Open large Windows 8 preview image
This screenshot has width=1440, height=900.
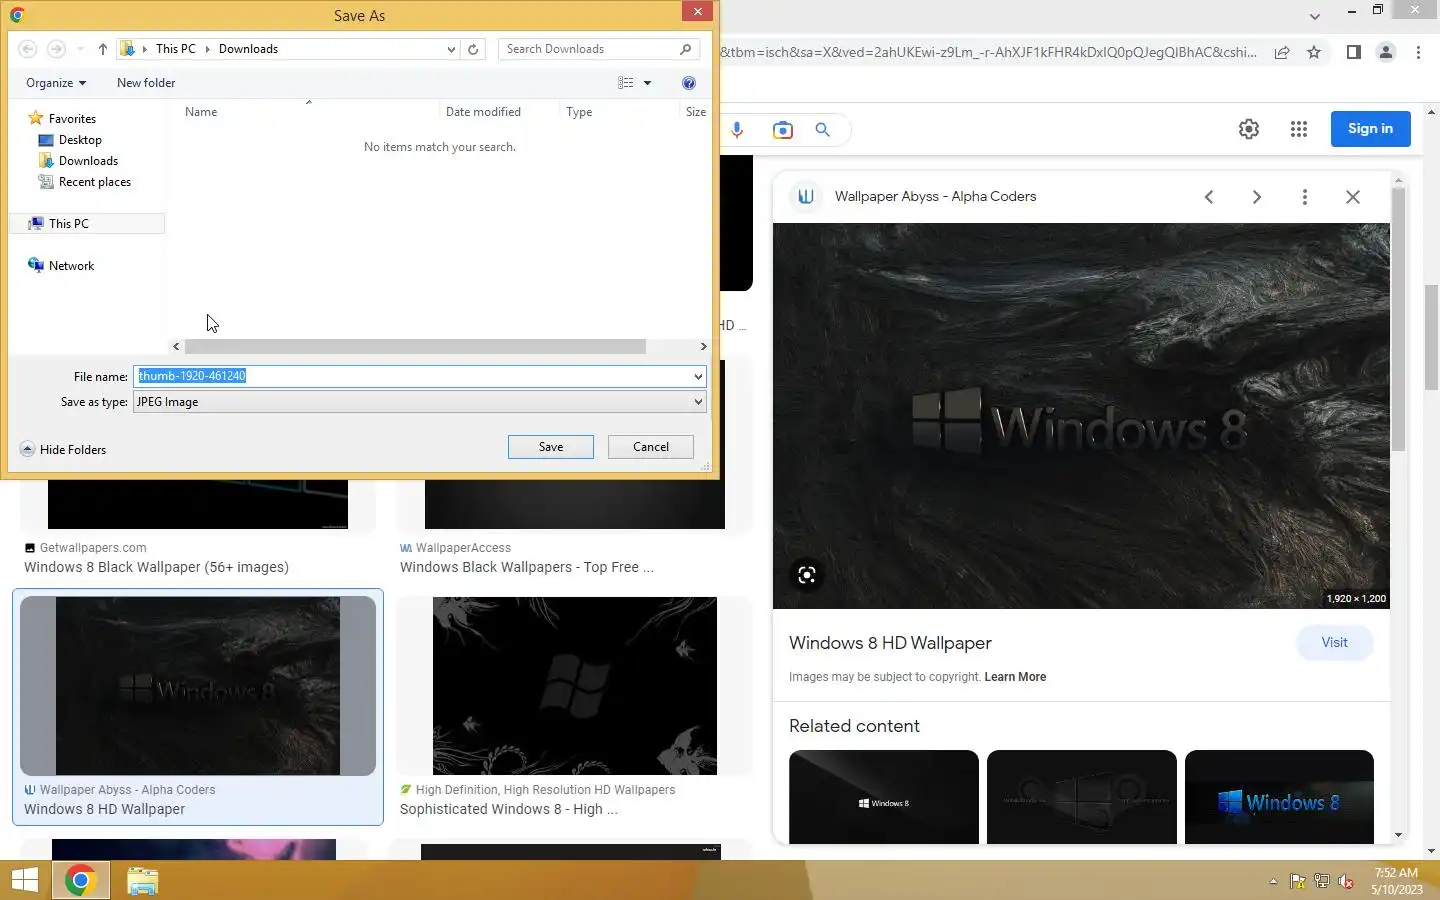1081,416
